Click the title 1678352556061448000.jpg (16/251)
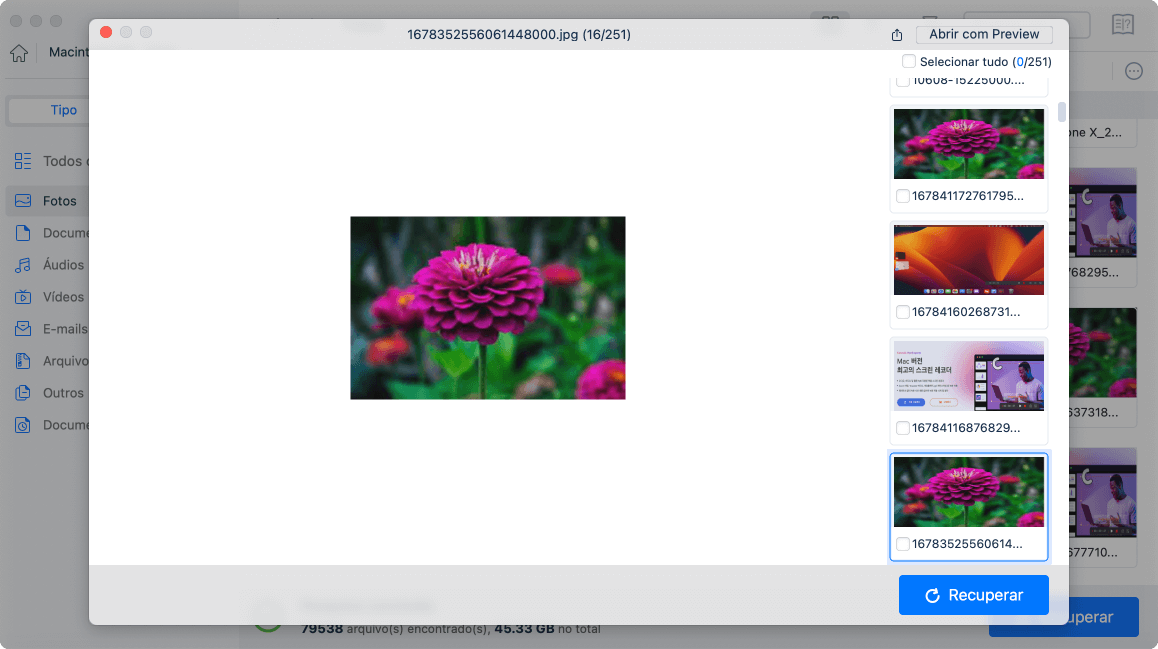 coord(518,35)
